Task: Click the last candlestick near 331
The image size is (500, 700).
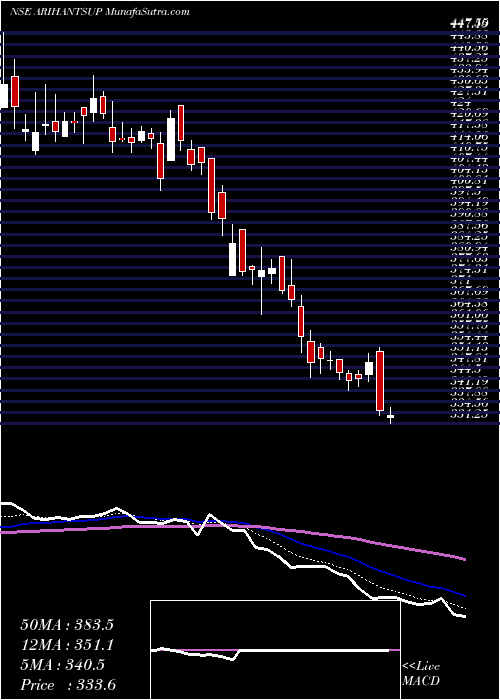Action: pos(391,415)
